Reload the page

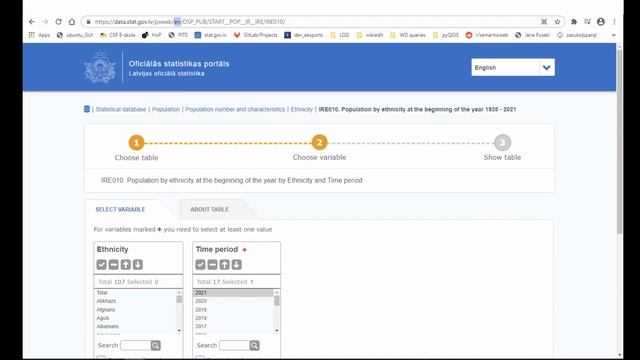pyautogui.click(x=58, y=22)
